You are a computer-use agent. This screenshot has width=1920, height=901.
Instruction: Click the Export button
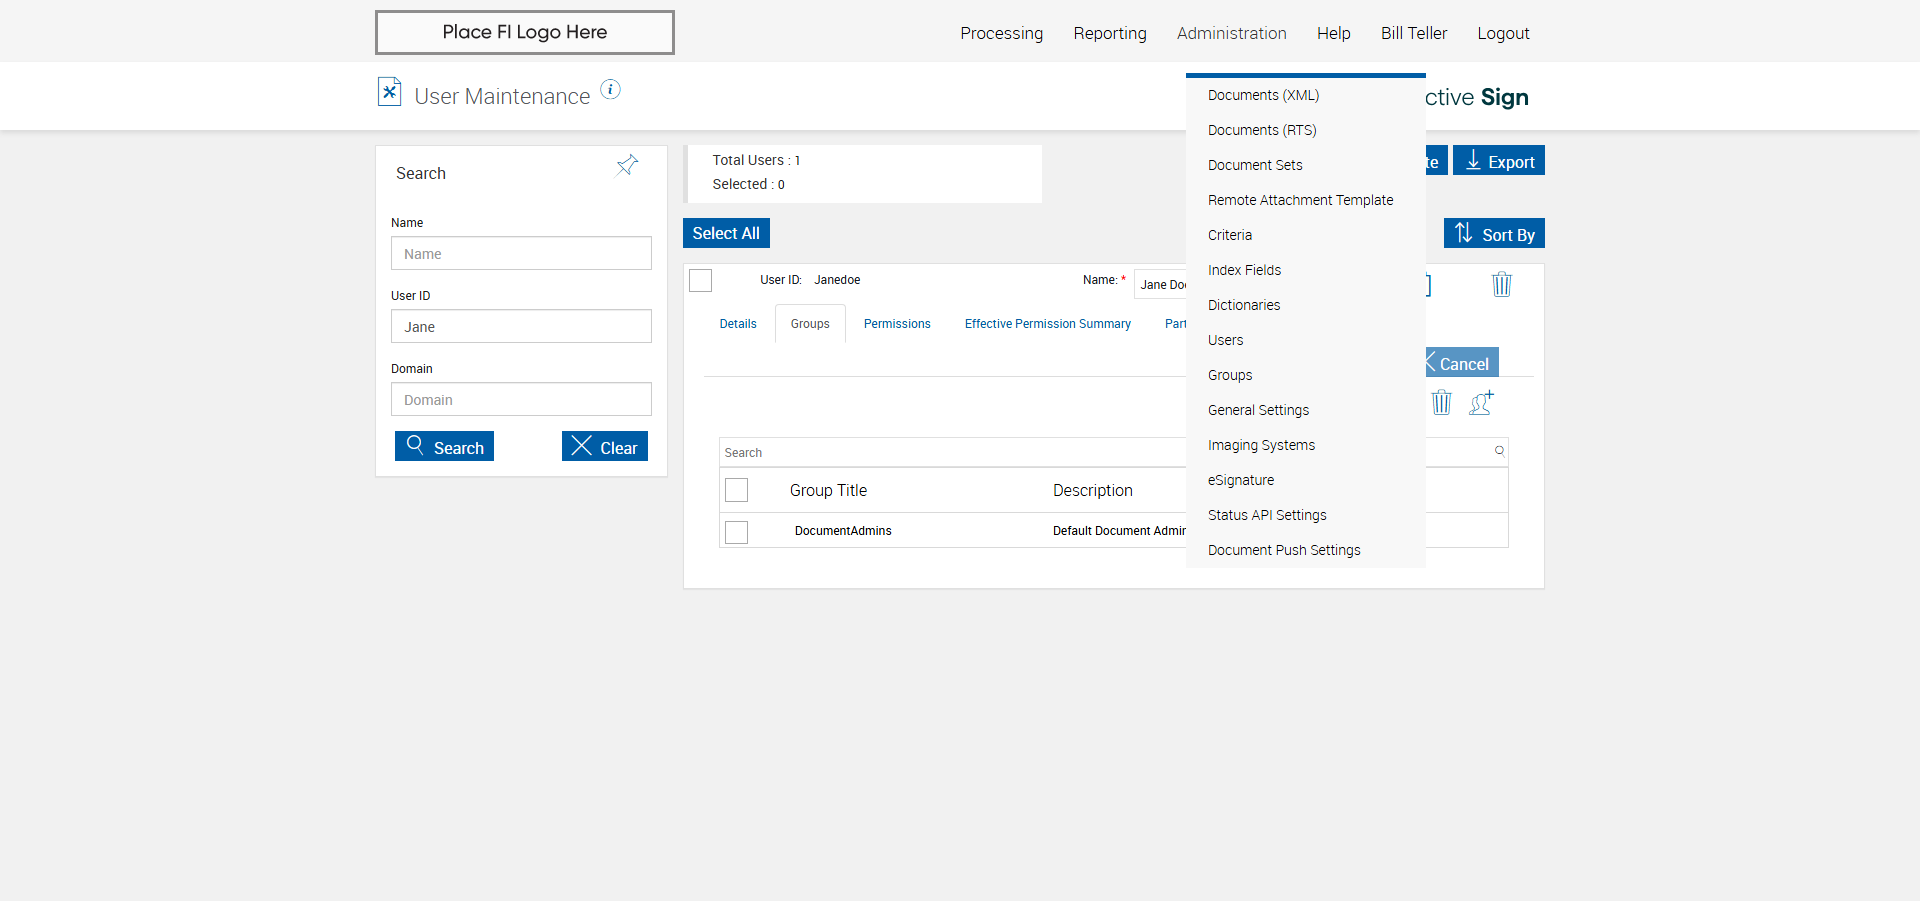pos(1499,161)
